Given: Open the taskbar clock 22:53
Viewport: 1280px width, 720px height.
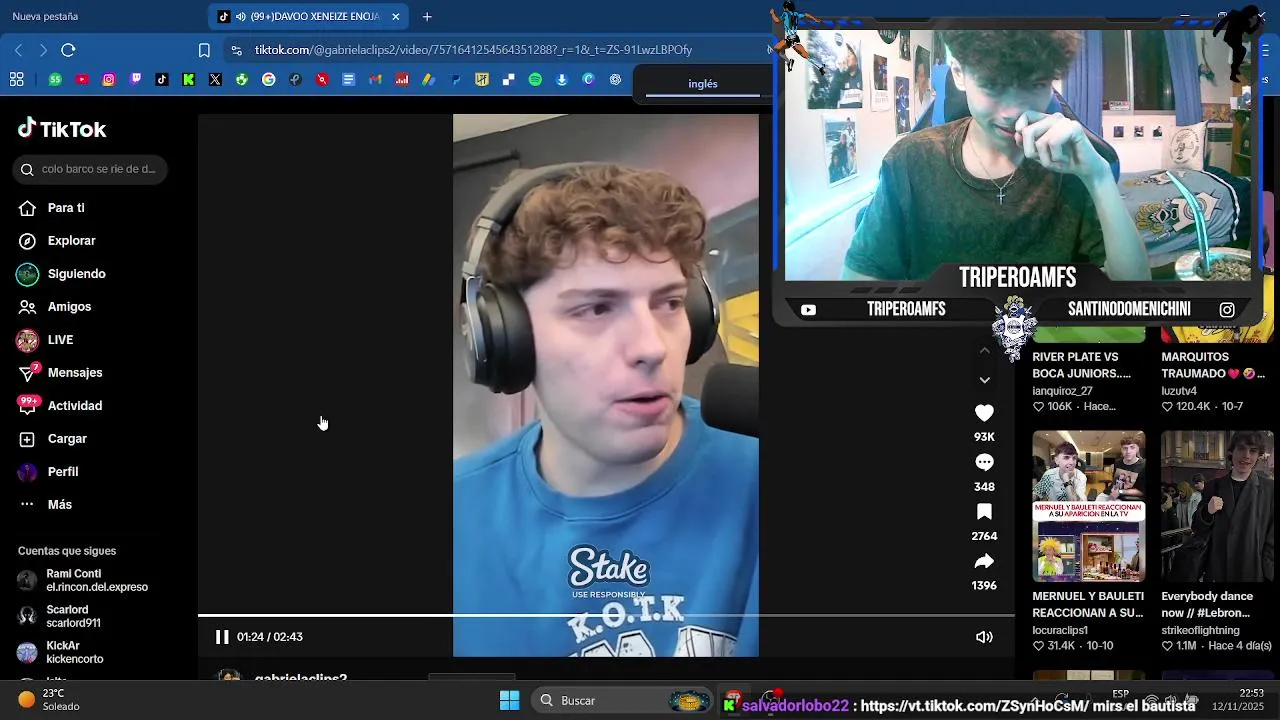Looking at the screenshot, I should pyautogui.click(x=1238, y=699).
